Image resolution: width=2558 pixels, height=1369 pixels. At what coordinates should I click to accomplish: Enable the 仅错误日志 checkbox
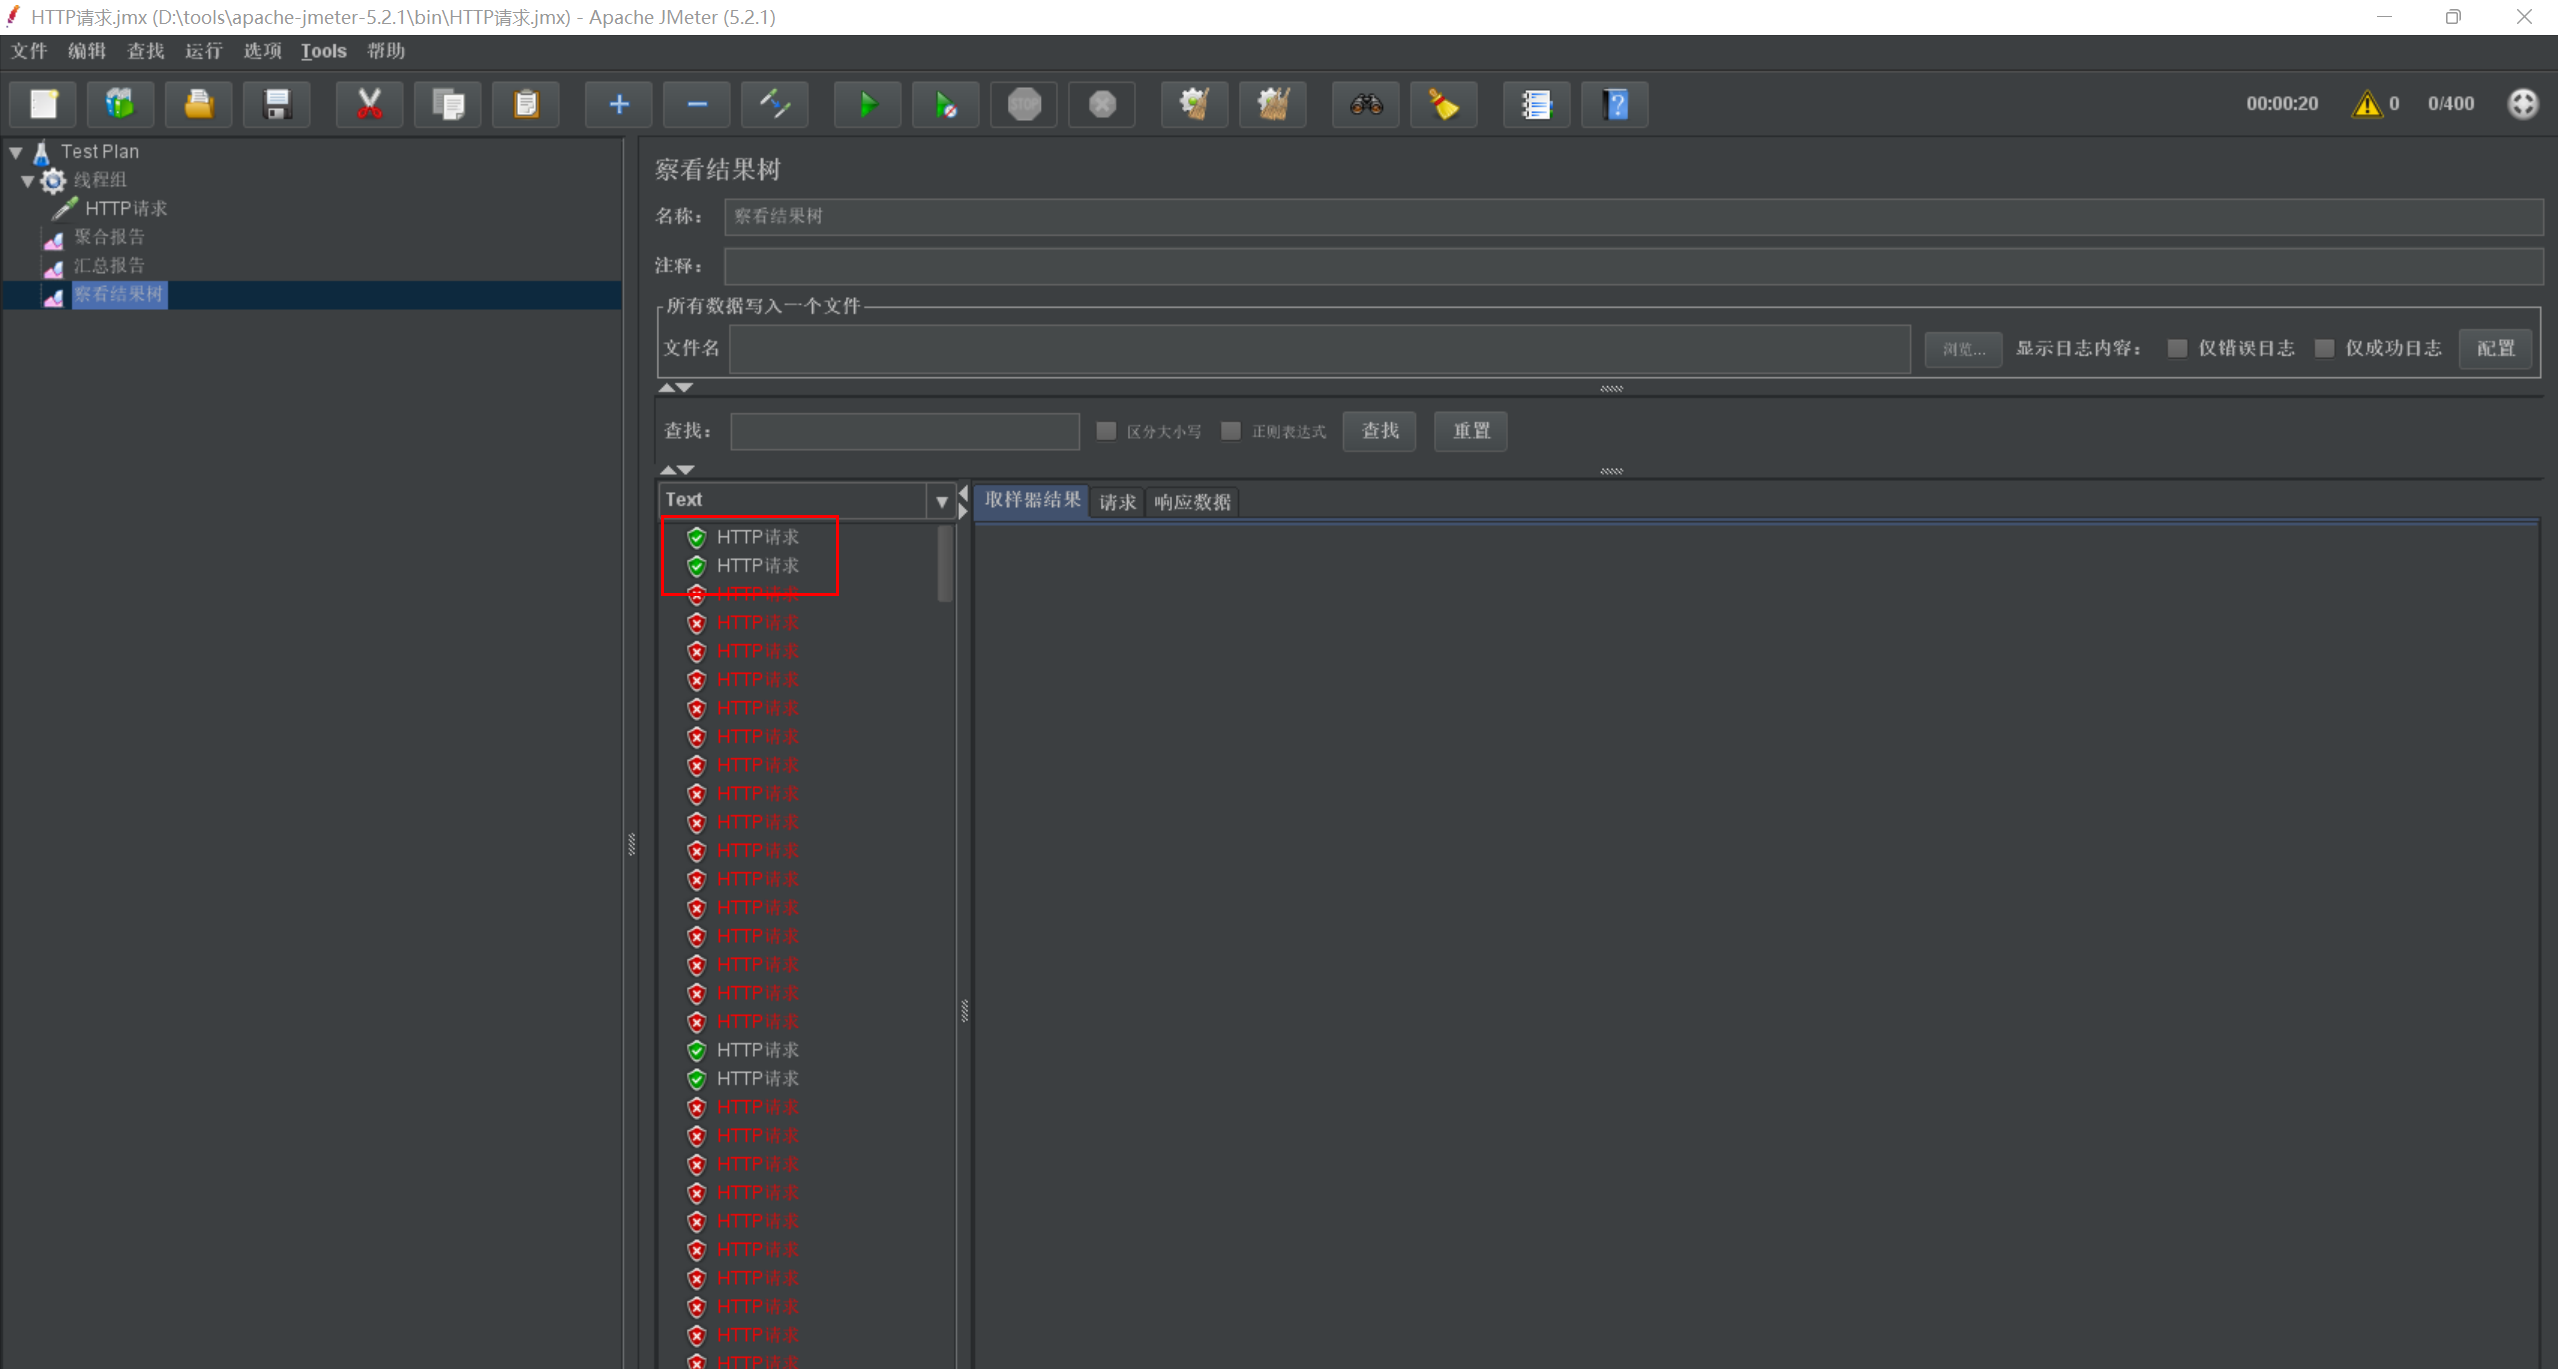(x=2177, y=348)
